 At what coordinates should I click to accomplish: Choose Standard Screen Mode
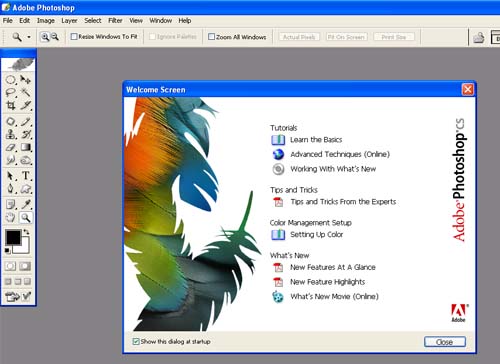coord(8,281)
